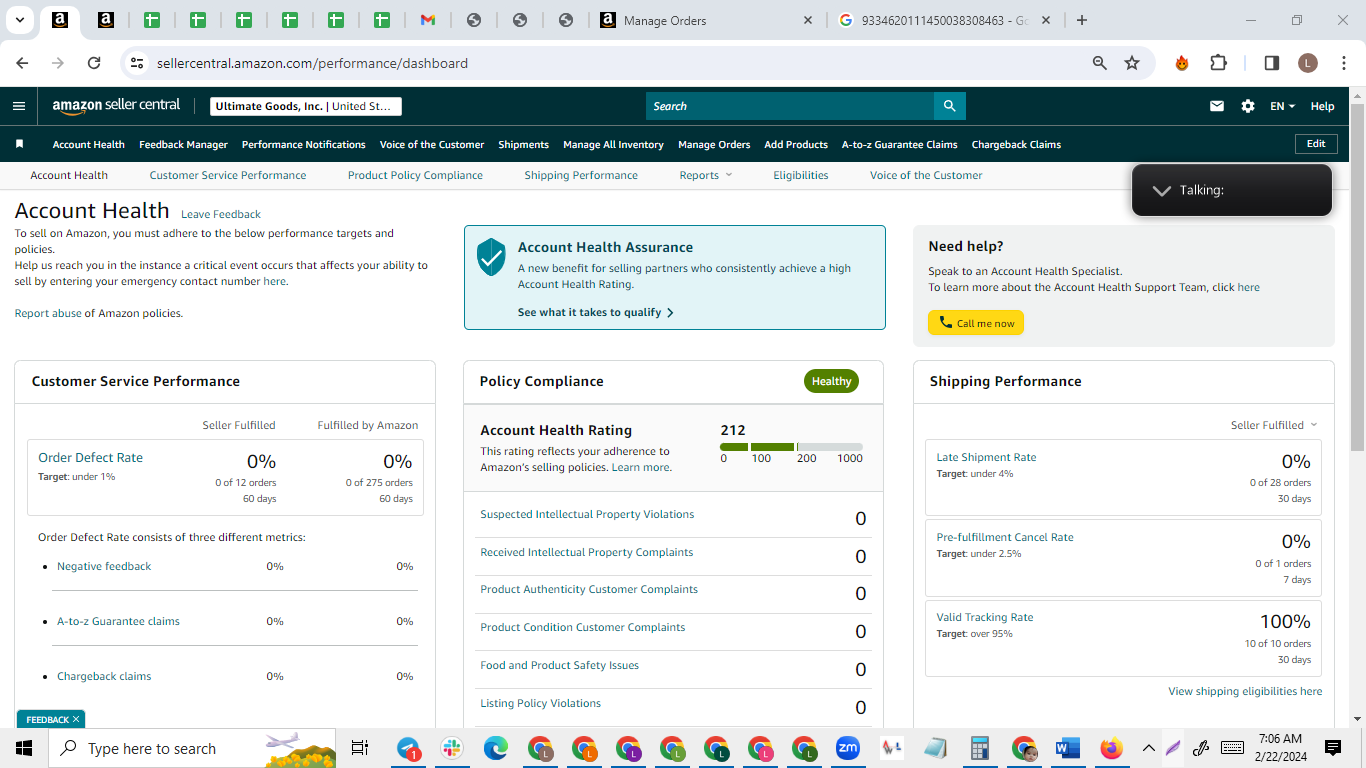Image resolution: width=1366 pixels, height=768 pixels.
Task: Switch to the Product Policy Compliance sub-tab
Action: (x=415, y=175)
